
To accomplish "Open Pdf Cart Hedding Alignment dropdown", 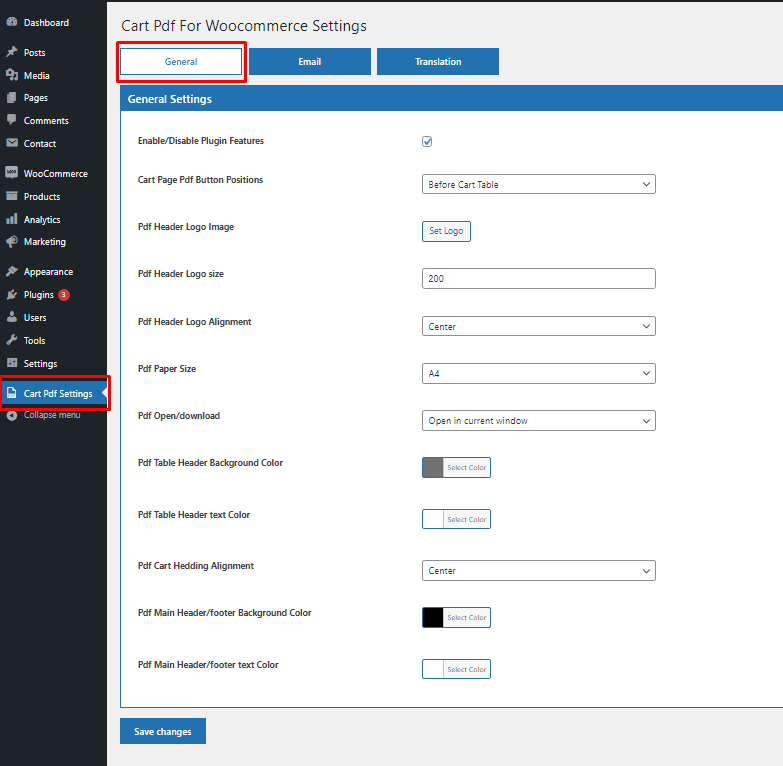I will pyautogui.click(x=538, y=570).
